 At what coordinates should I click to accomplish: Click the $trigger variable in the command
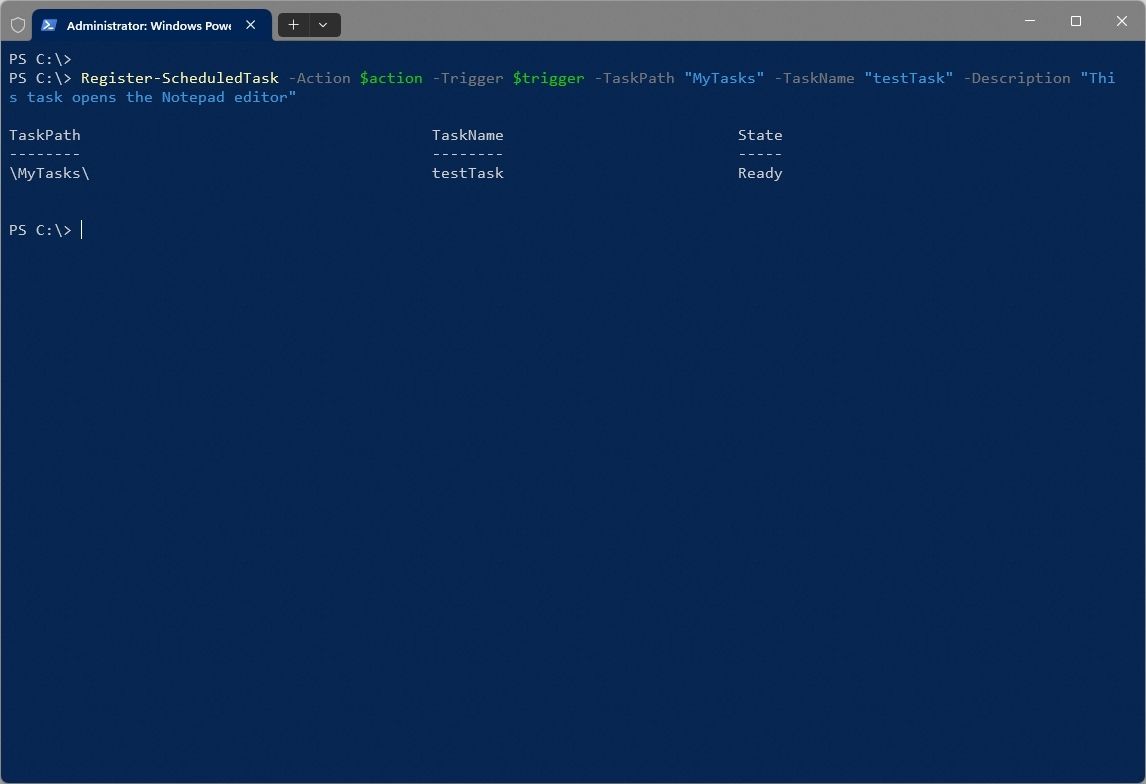549,78
